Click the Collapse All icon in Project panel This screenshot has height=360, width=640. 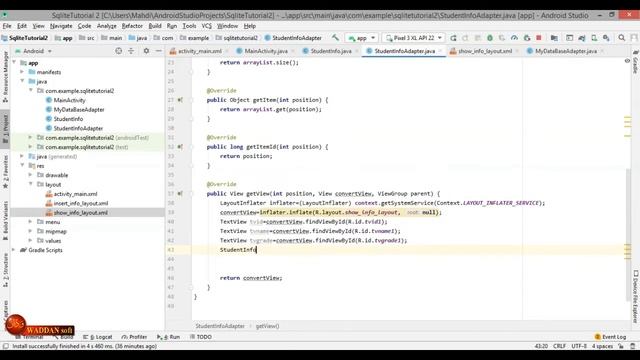click(131, 51)
